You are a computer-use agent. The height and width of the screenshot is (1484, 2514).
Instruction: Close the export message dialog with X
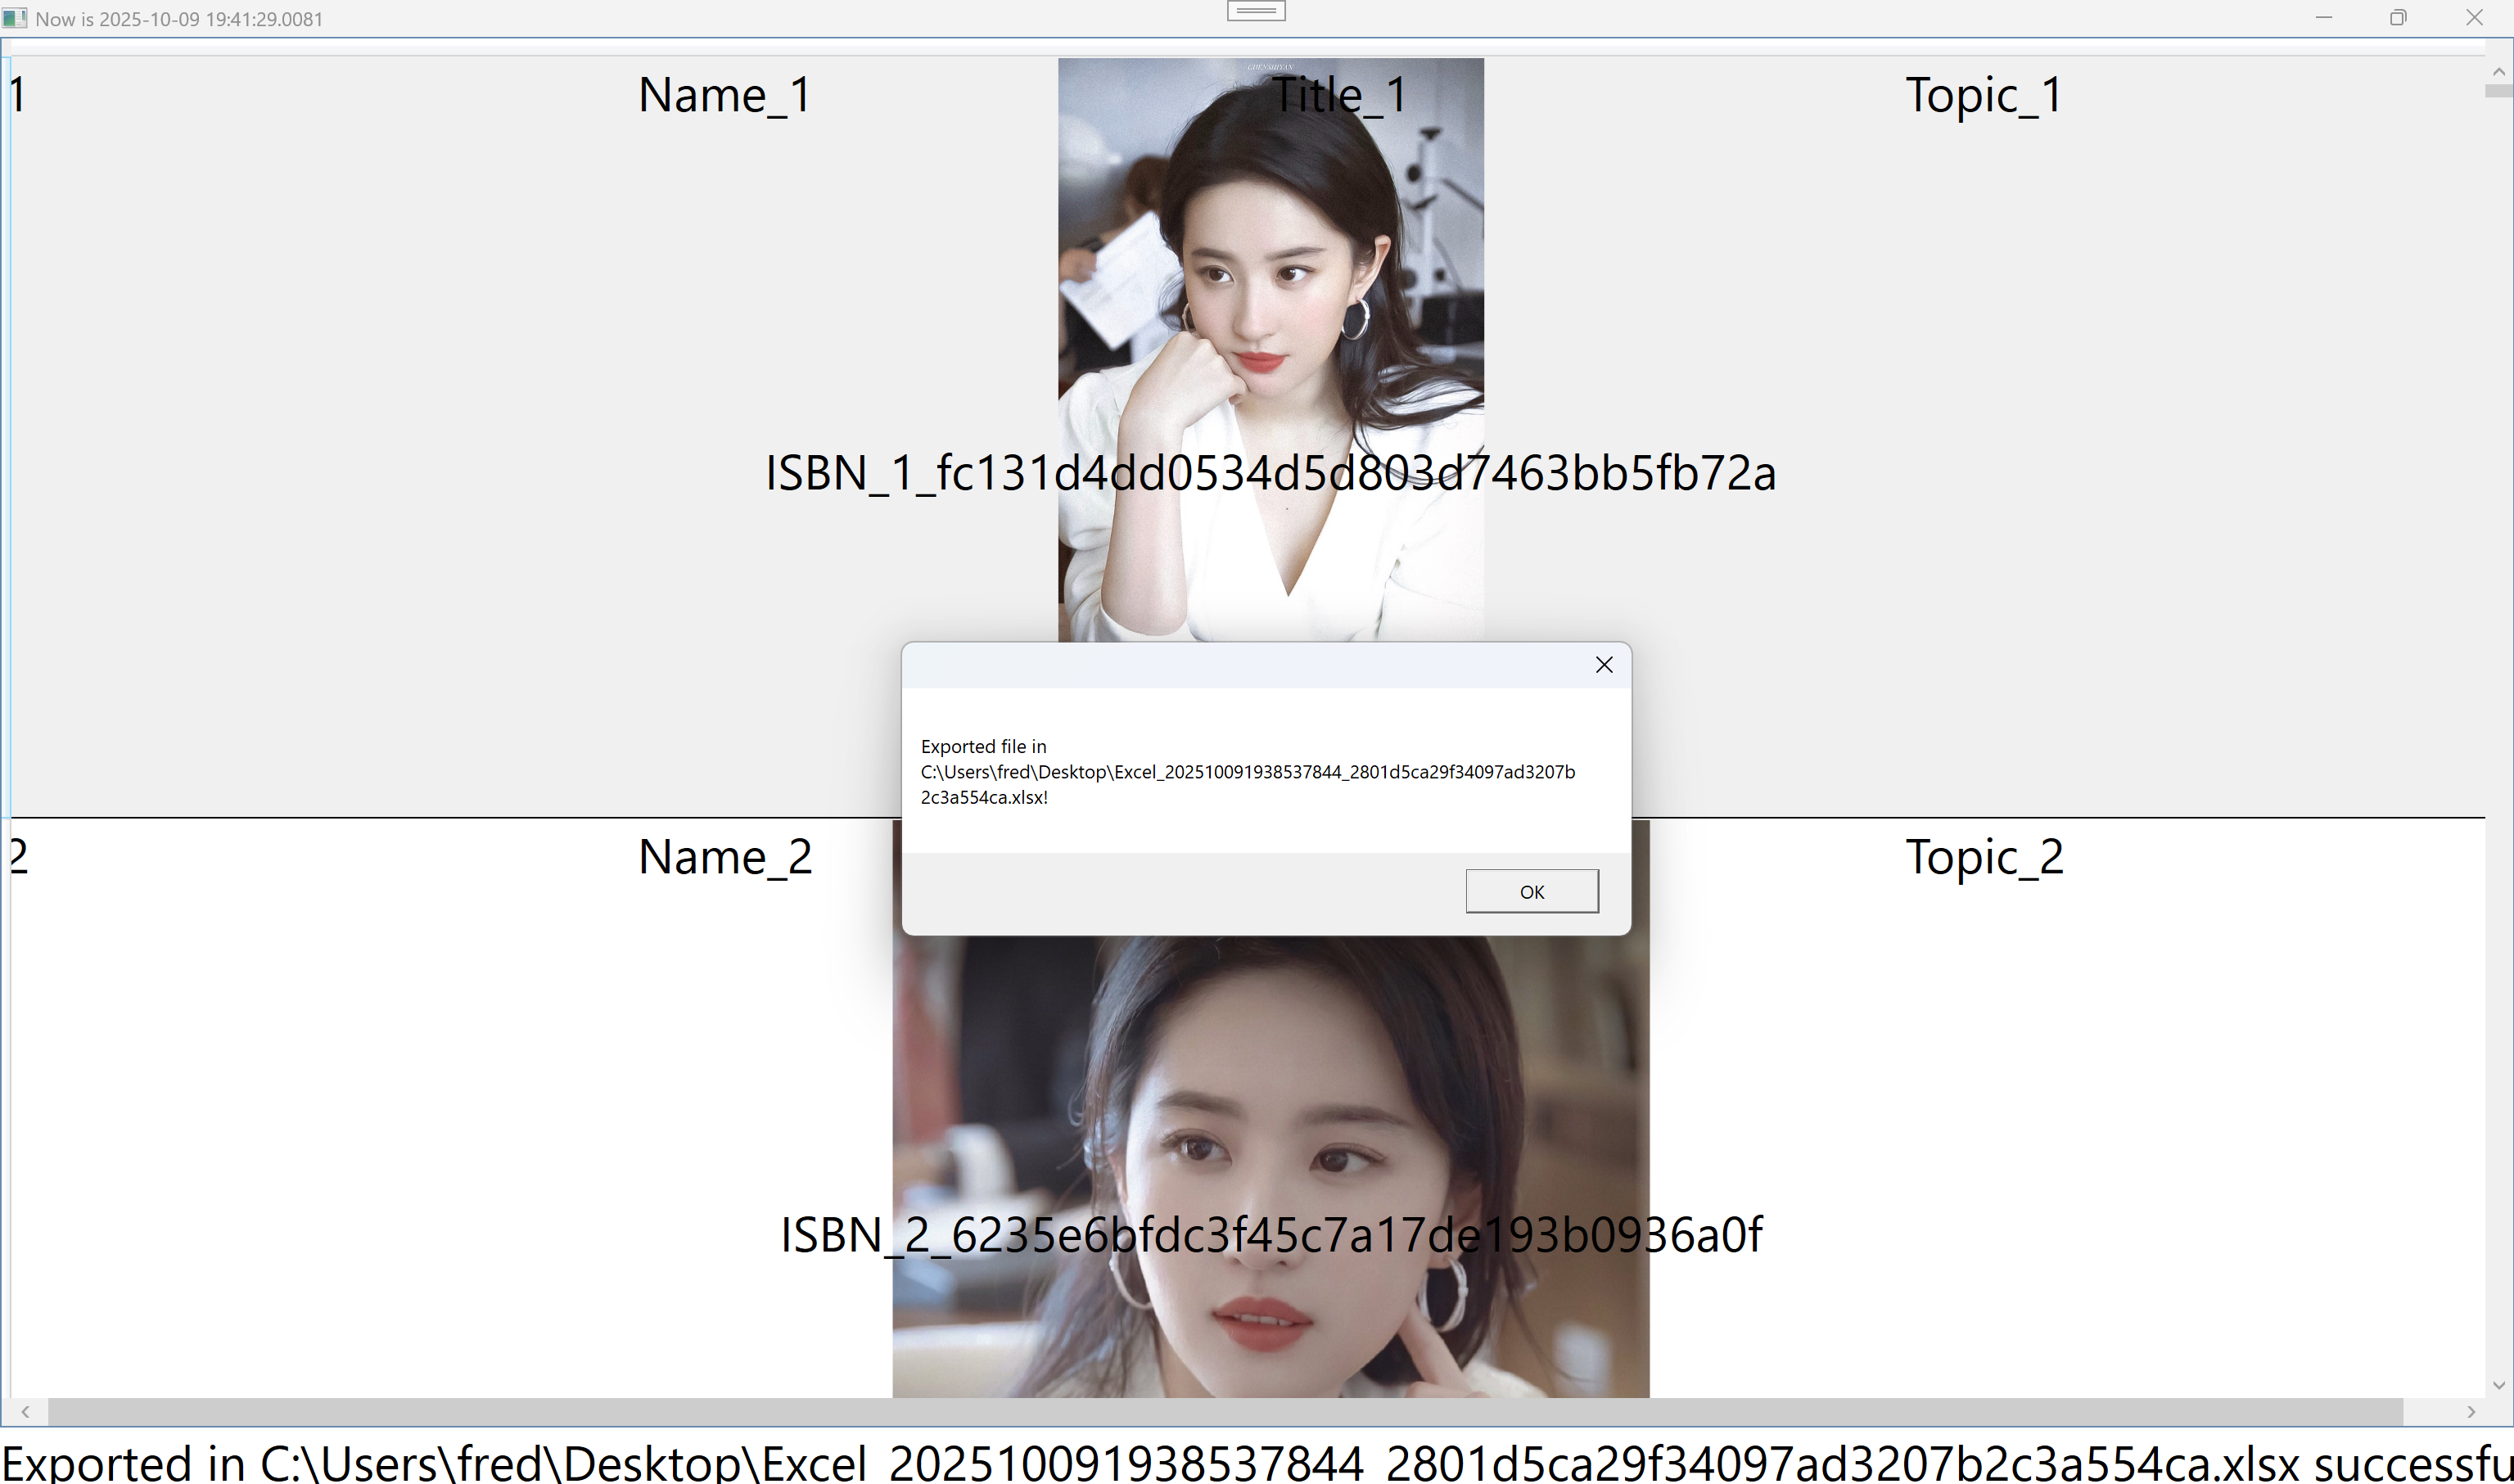1603,665
